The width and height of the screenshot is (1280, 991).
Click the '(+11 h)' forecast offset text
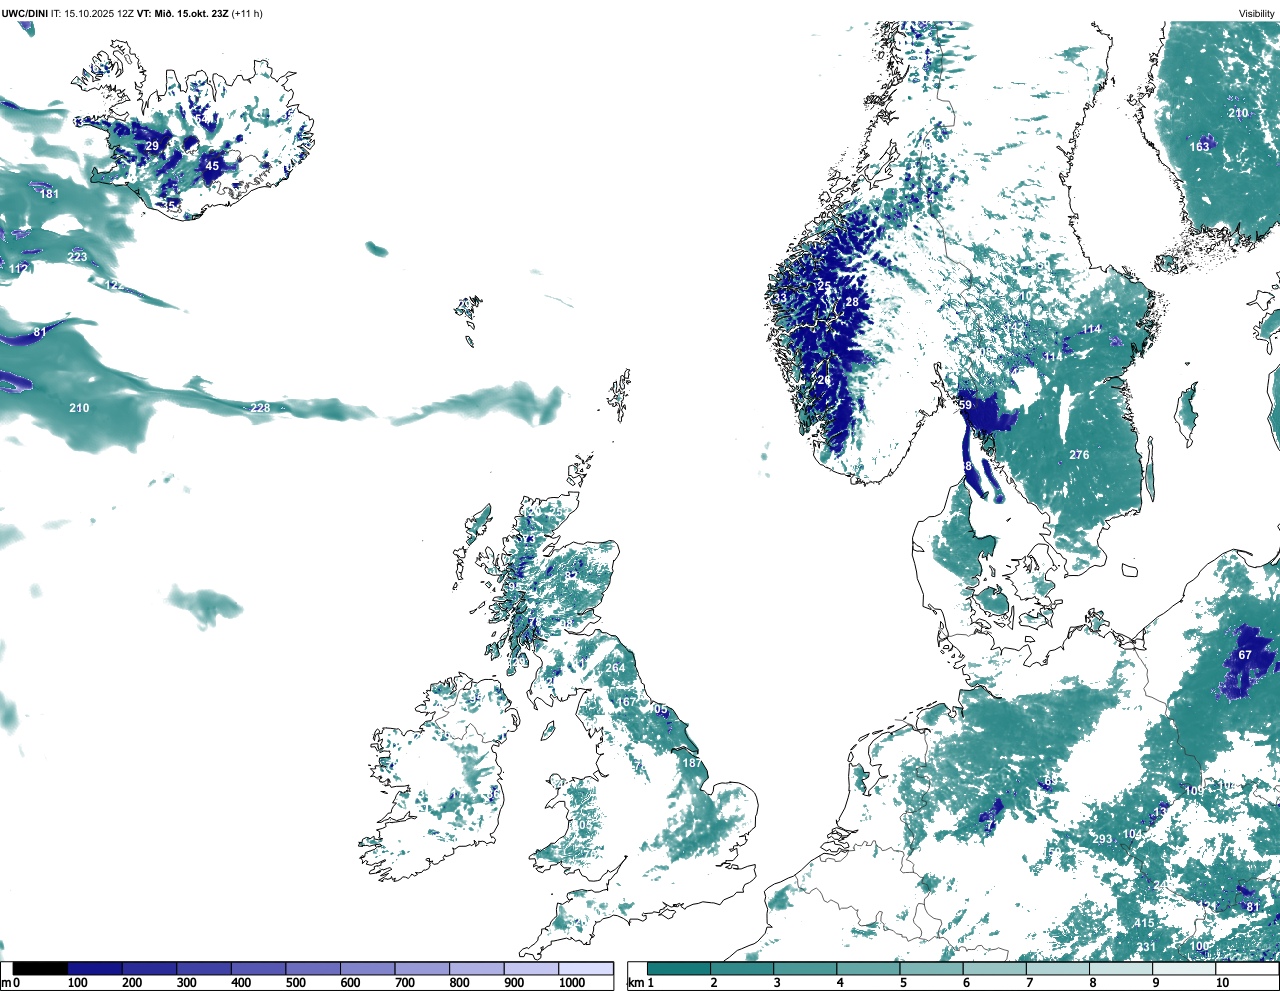coord(247,14)
